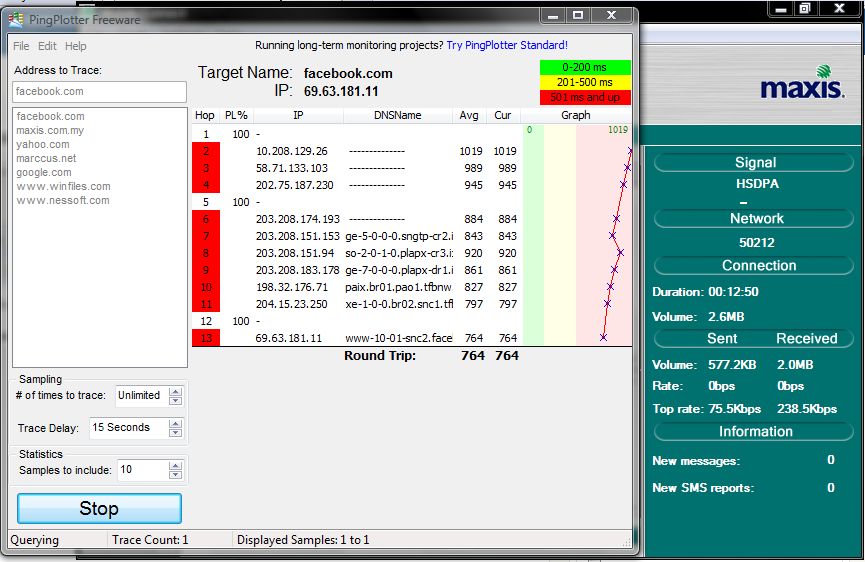
Task: Click the PL% column header
Action: (236, 115)
